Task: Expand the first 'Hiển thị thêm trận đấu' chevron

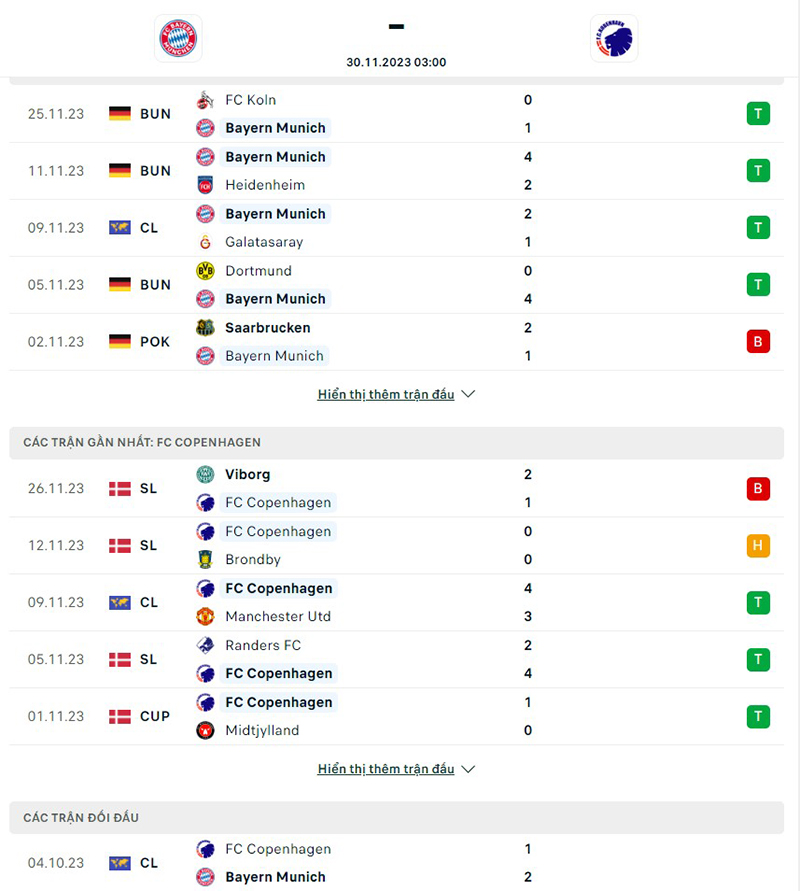Action: pyautogui.click(x=467, y=394)
